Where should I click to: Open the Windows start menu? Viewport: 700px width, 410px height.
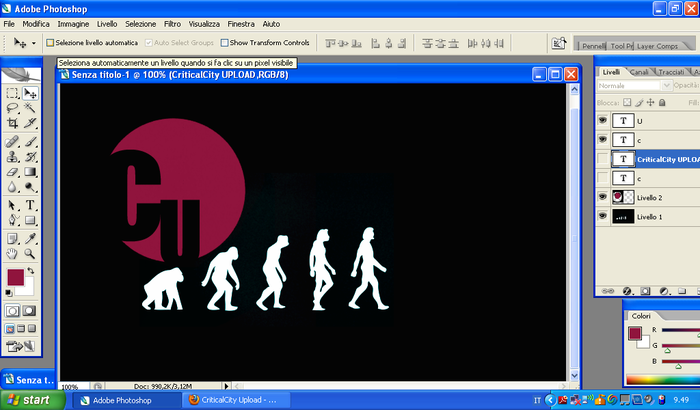[x=32, y=400]
